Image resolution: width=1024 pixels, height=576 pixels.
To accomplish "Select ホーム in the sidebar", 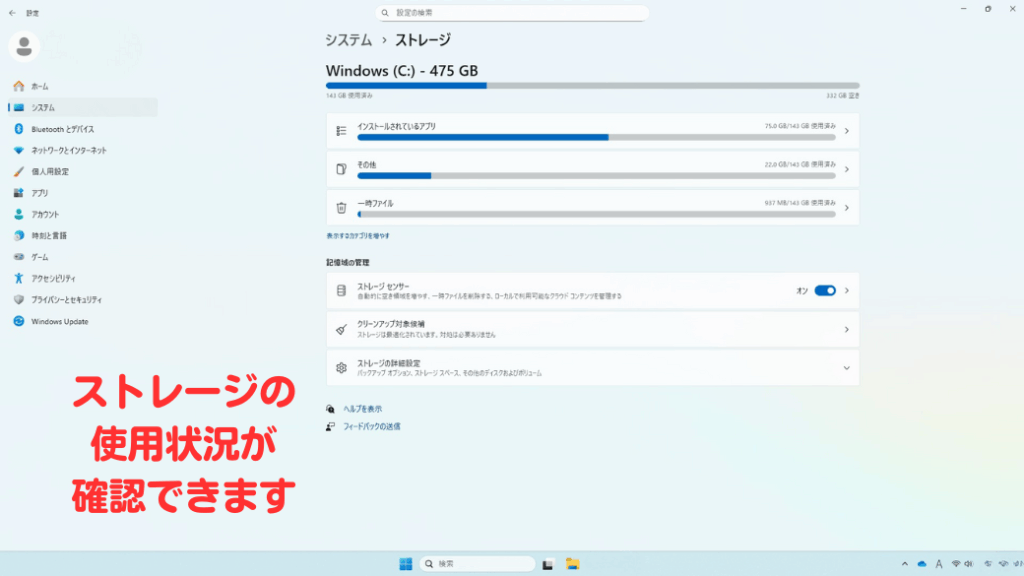I will pos(39,86).
